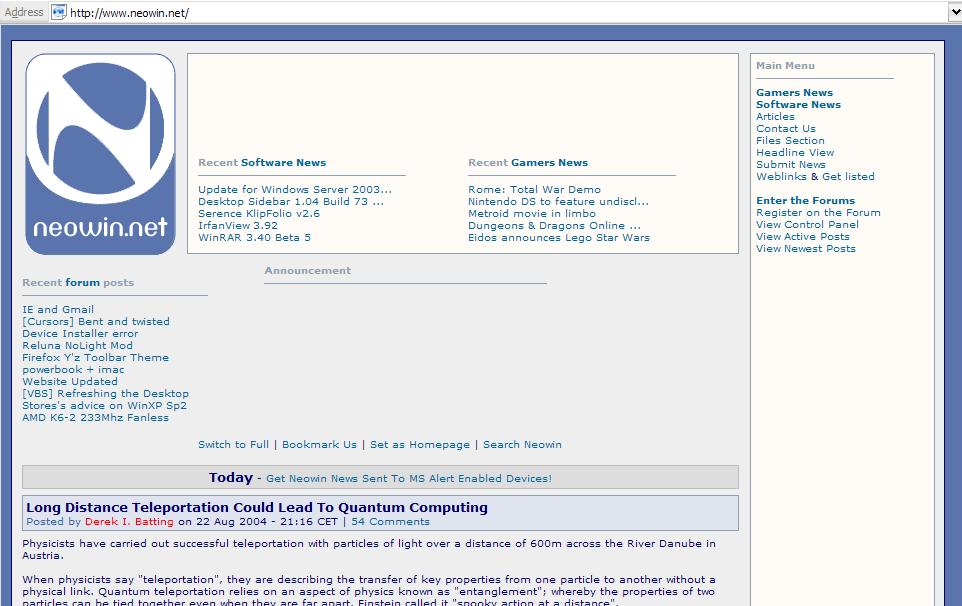The width and height of the screenshot is (962, 606).
Task: Click Switch to Full link
Action: (x=233, y=445)
